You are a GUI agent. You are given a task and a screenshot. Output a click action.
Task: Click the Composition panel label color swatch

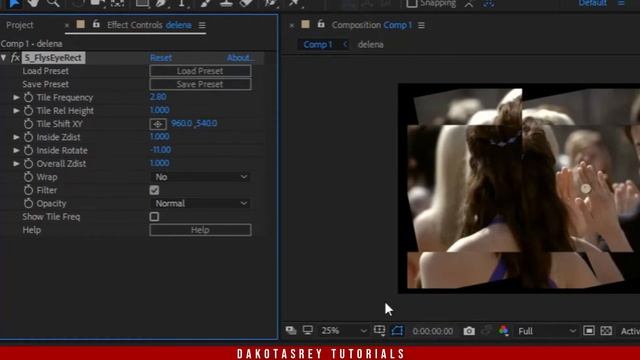tap(305, 24)
